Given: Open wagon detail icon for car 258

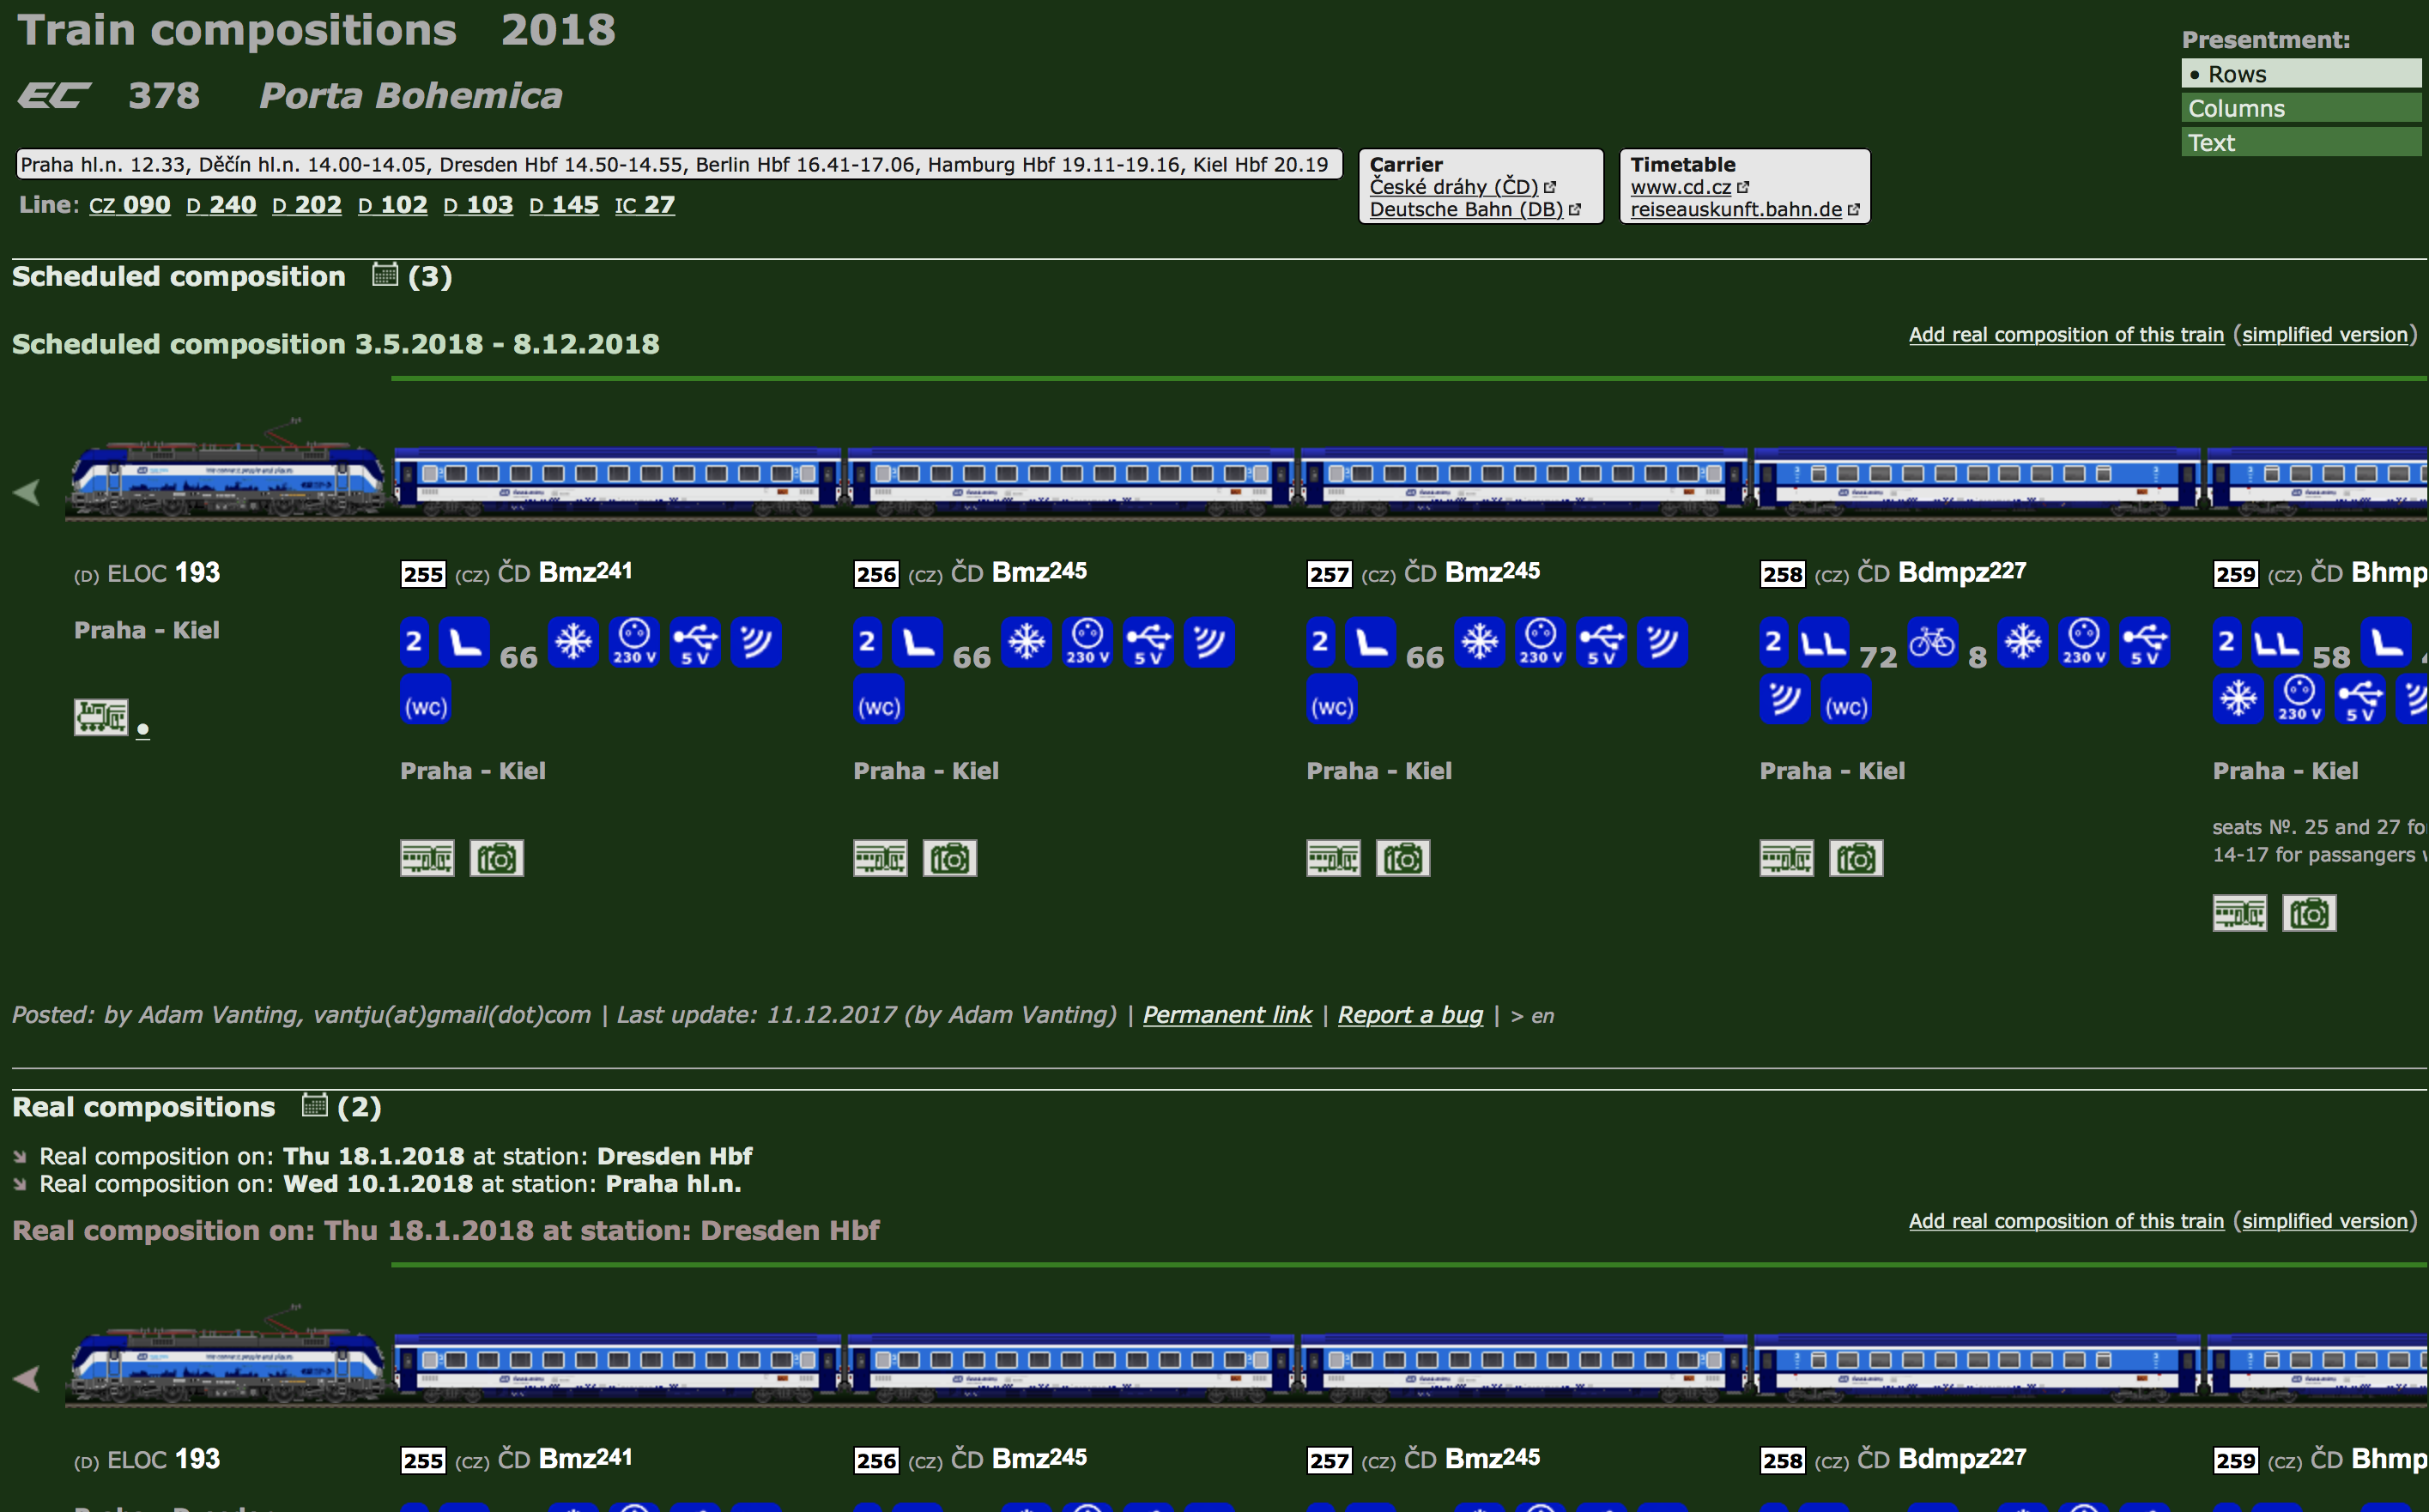Looking at the screenshot, I should click(x=1787, y=858).
